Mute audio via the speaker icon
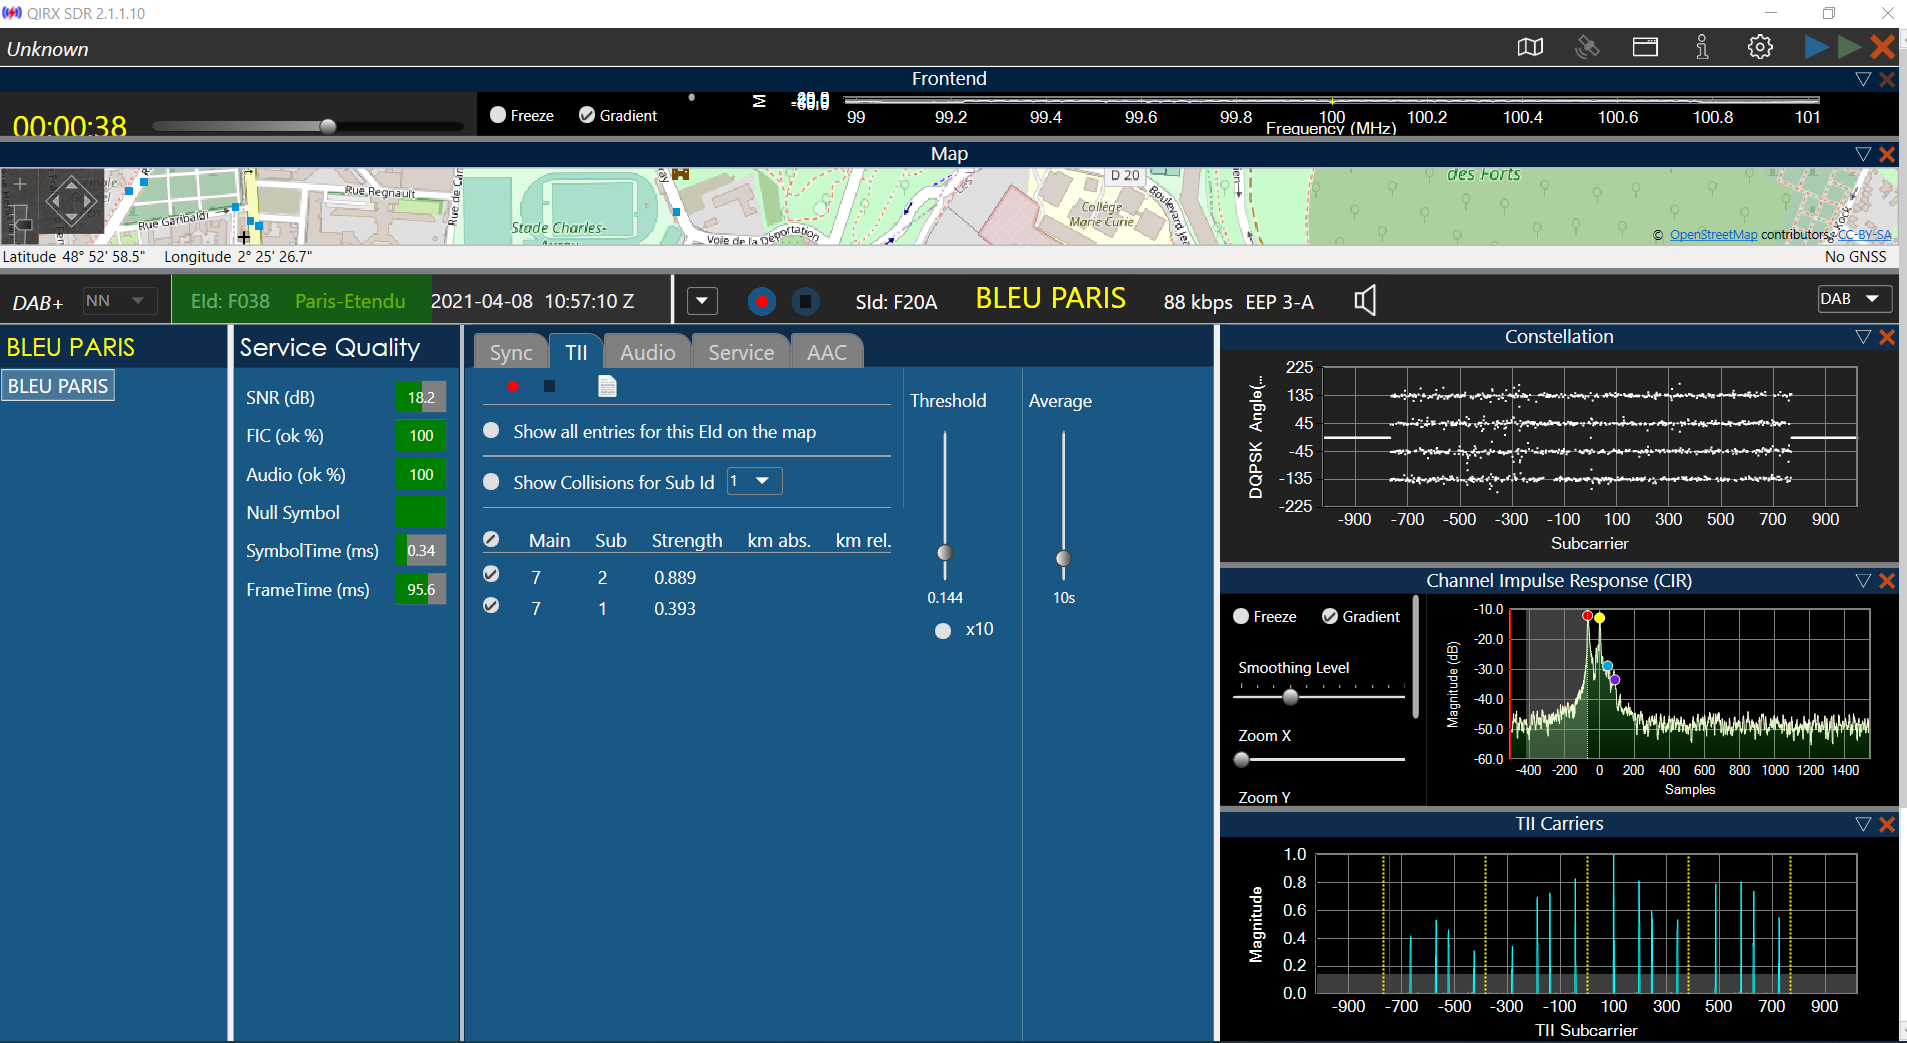This screenshot has height=1043, width=1907. 1365,300
